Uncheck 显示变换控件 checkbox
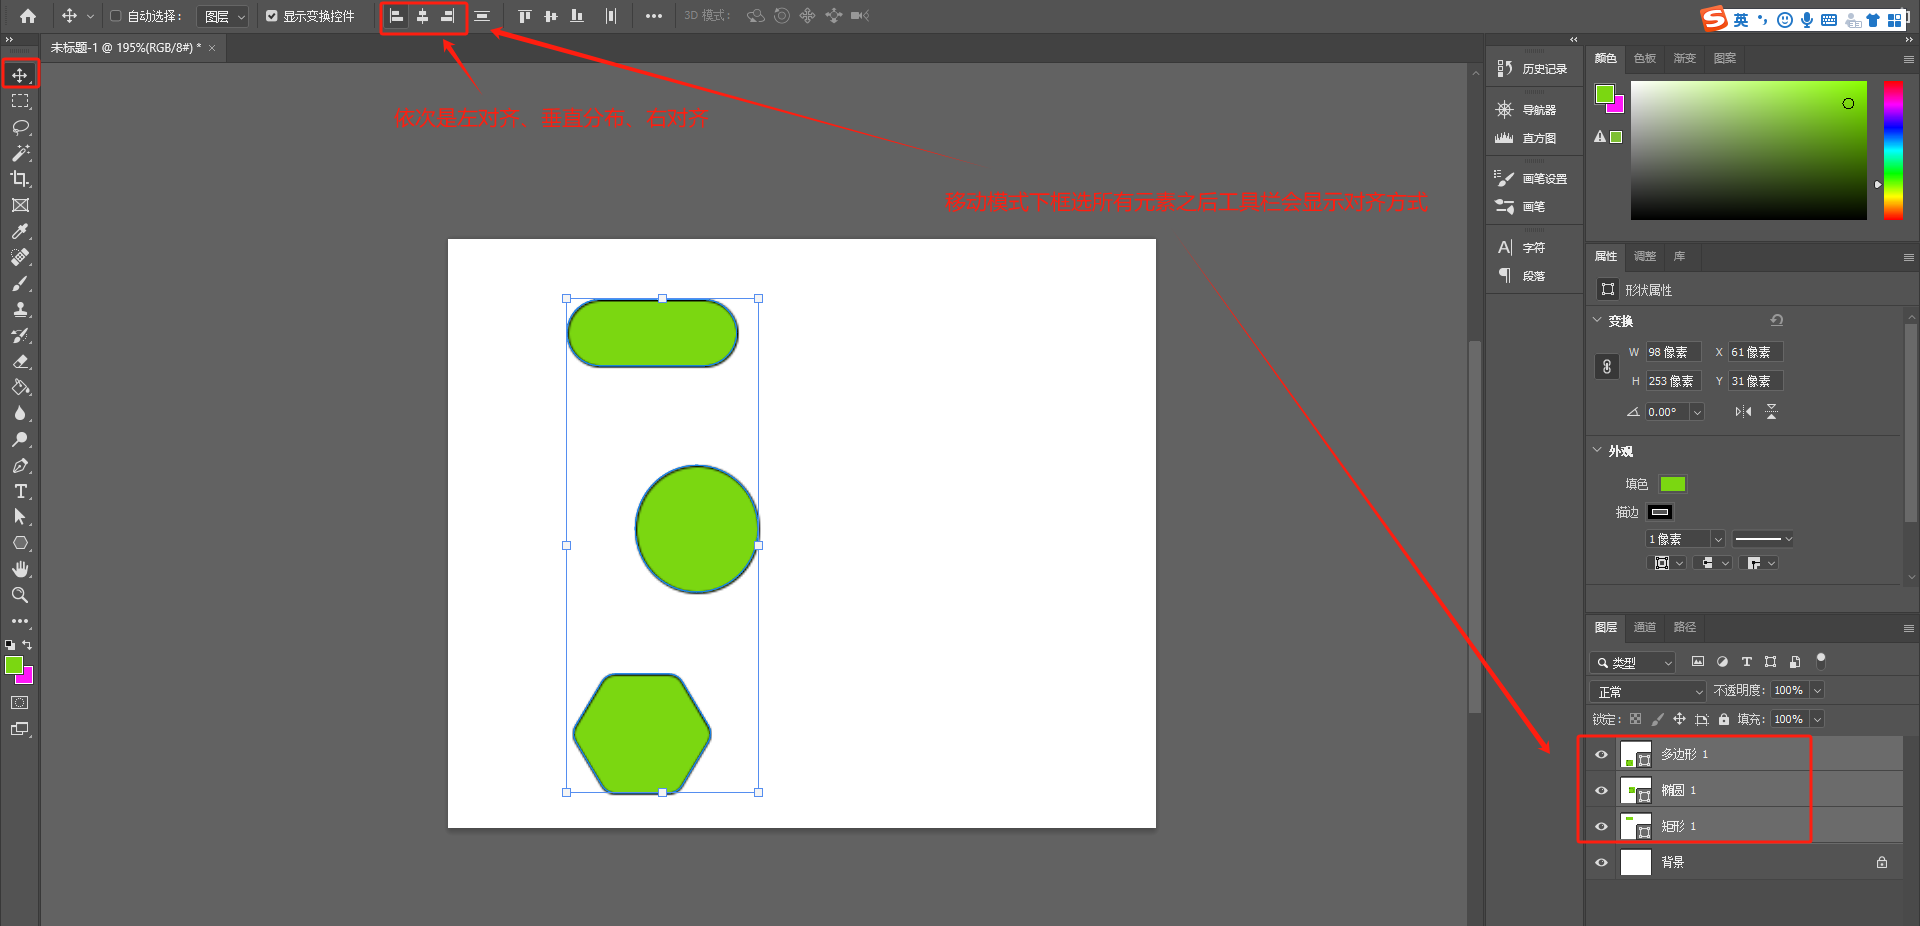Image resolution: width=1920 pixels, height=926 pixels. [x=271, y=16]
